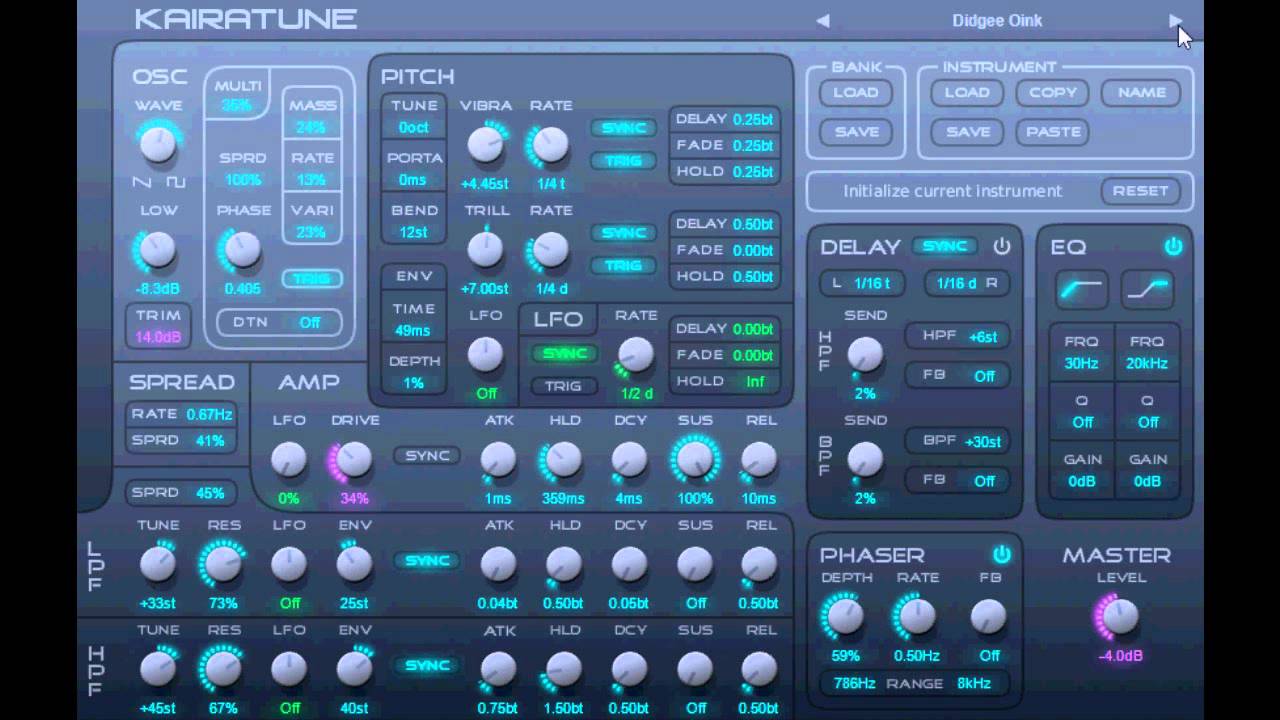Image resolution: width=1280 pixels, height=720 pixels.
Task: Select the sawtooth waveform icon in OSC
Action: 142,182
